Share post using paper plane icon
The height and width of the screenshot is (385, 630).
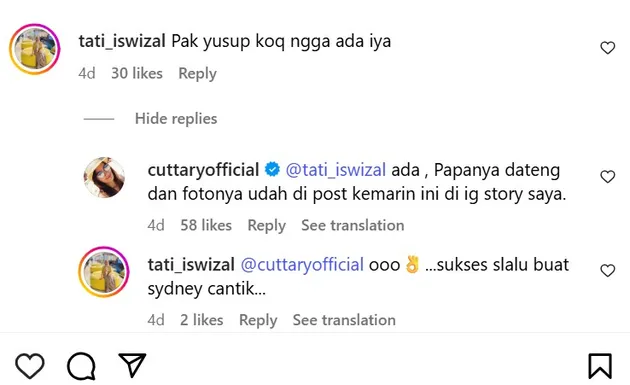132,365
